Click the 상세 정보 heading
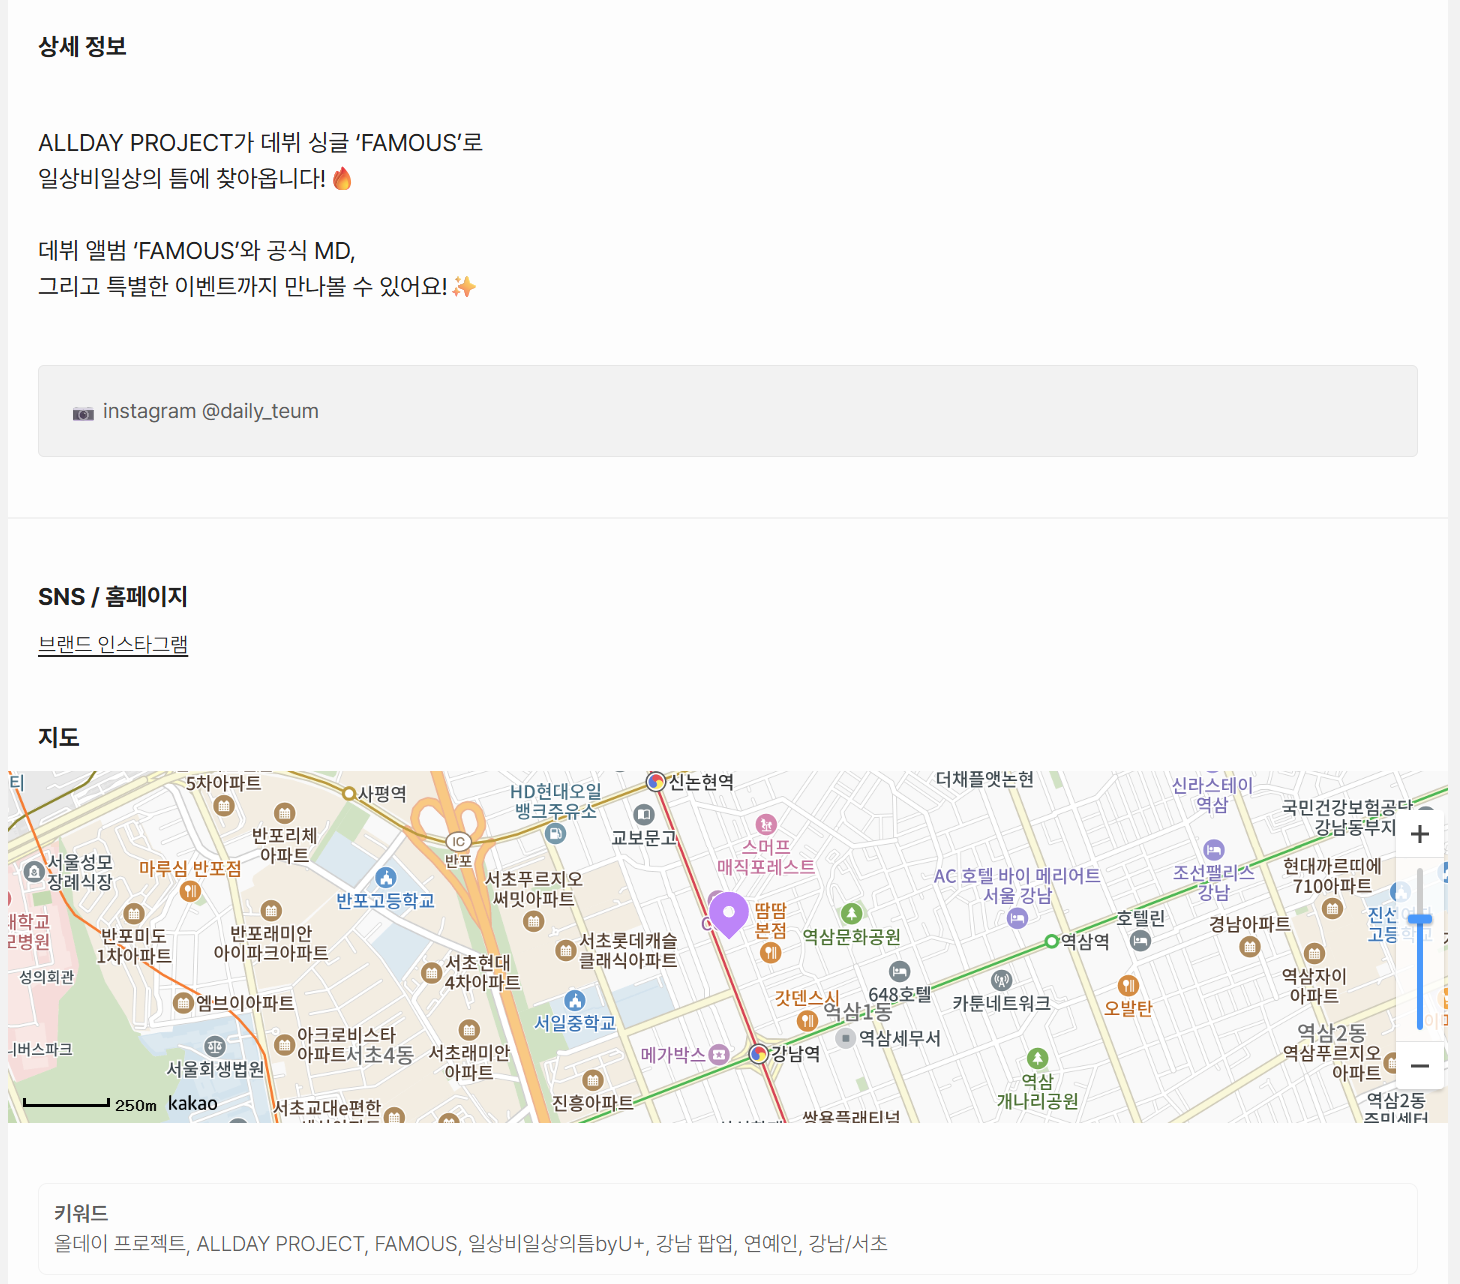 tap(82, 47)
